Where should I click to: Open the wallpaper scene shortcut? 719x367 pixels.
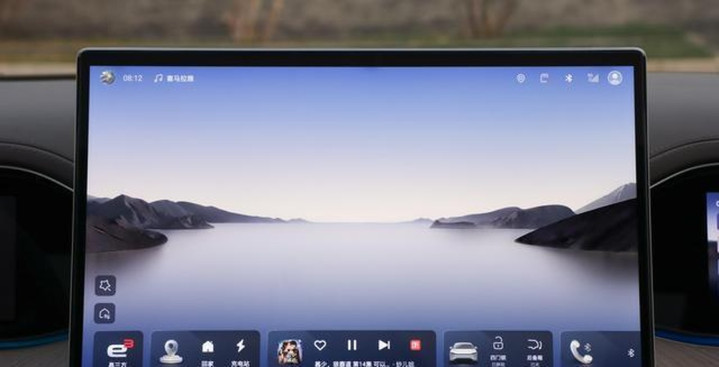pyautogui.click(x=105, y=285)
